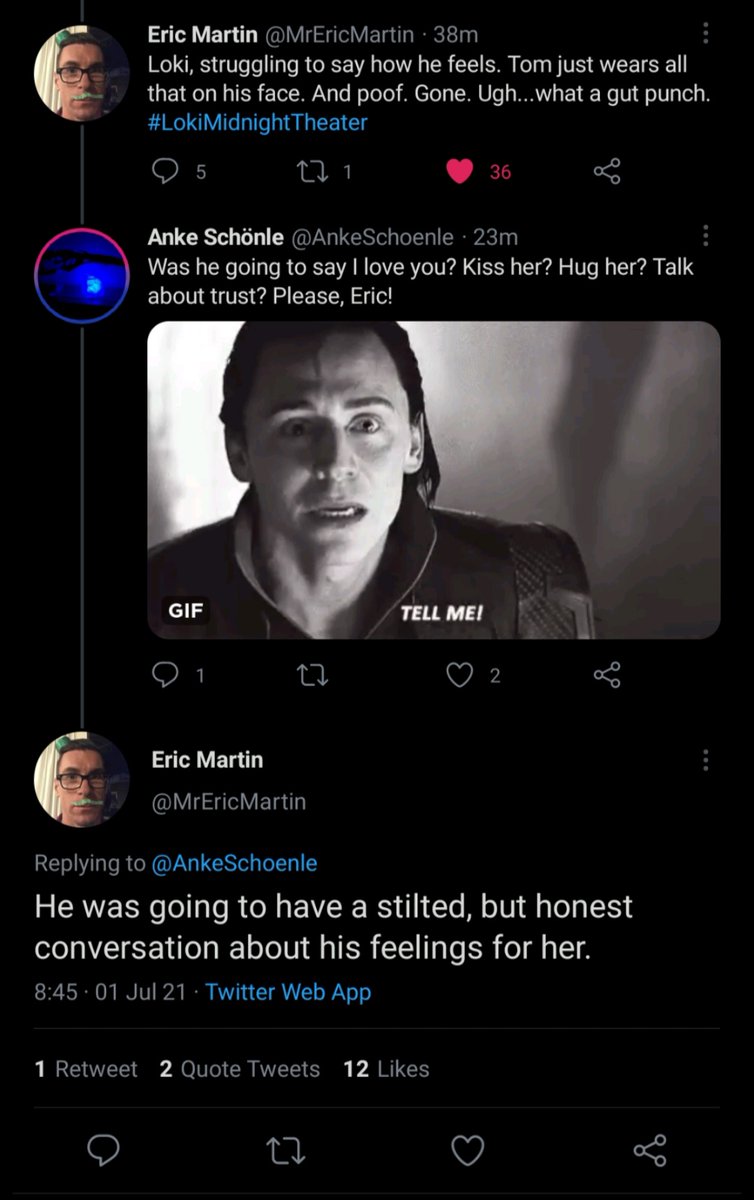This screenshot has height=1200, width=754.
Task: Unlike the top tweet with 36 likes
Action: tap(459, 172)
